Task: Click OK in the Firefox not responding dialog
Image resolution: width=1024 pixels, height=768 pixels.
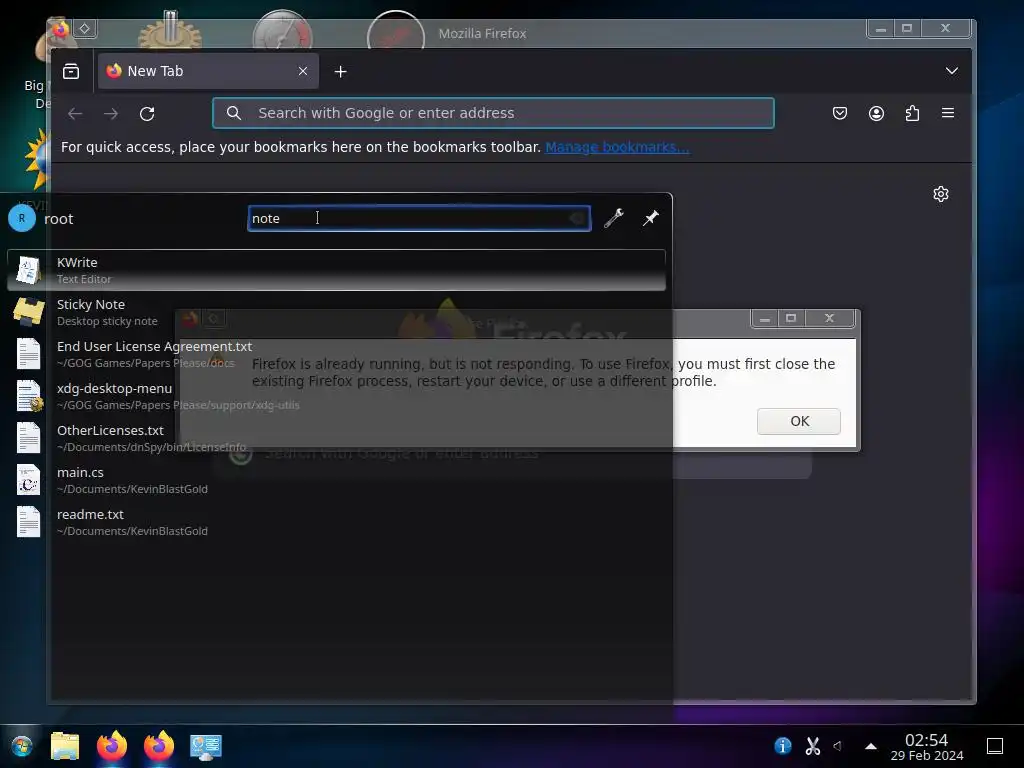Action: click(799, 421)
